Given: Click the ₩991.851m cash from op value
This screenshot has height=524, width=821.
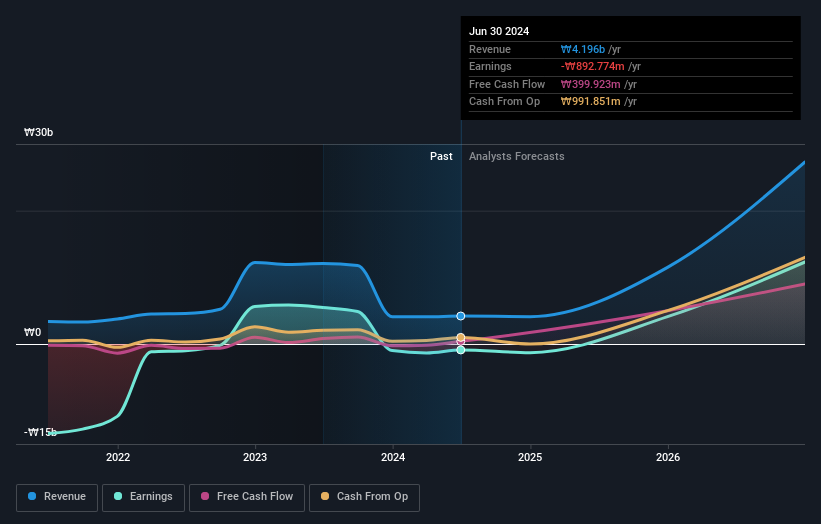Looking at the screenshot, I should pyautogui.click(x=591, y=102).
